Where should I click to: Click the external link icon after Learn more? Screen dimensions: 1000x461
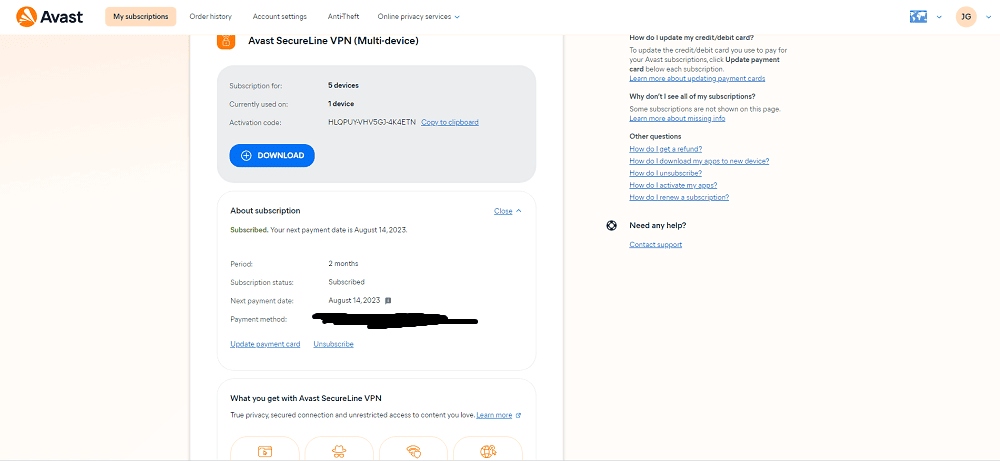[518, 415]
